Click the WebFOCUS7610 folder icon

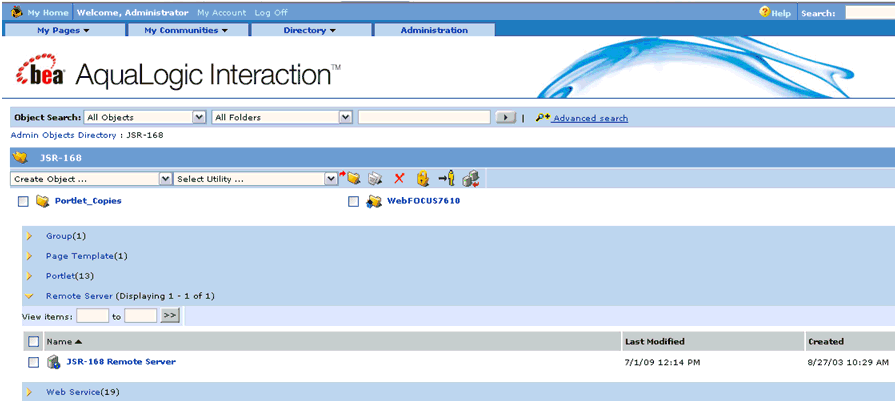374,201
